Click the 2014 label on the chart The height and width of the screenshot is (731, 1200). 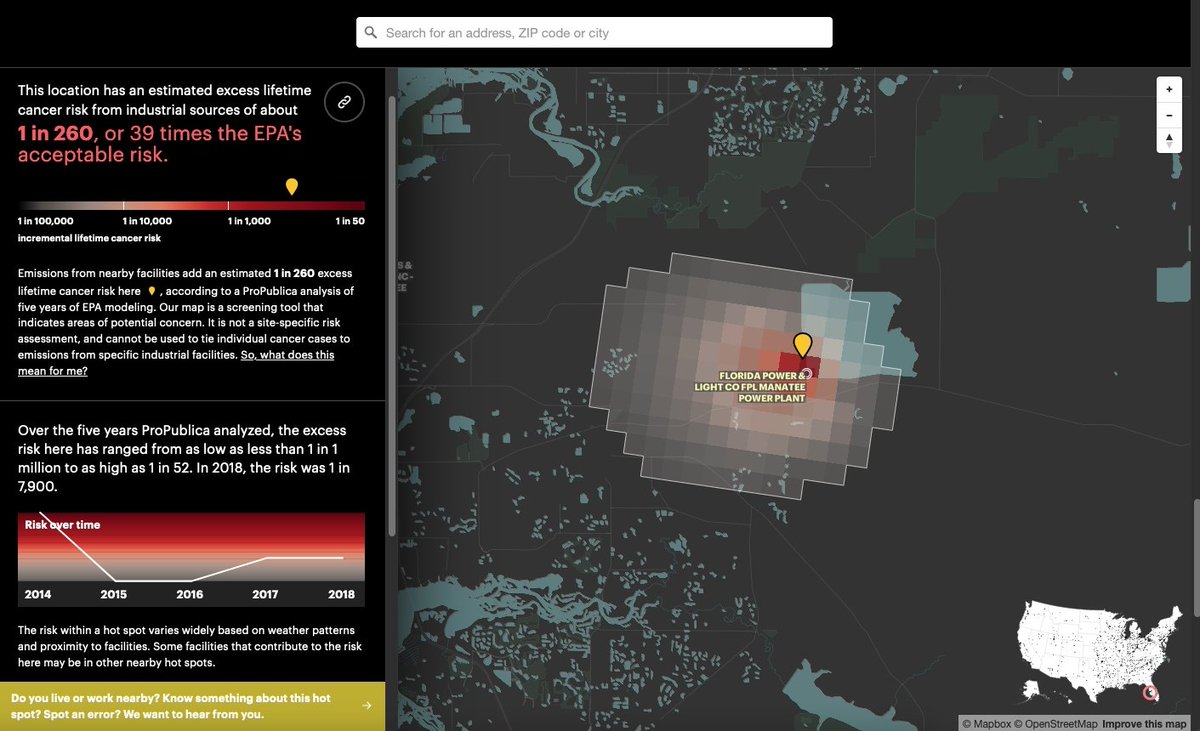(38, 594)
